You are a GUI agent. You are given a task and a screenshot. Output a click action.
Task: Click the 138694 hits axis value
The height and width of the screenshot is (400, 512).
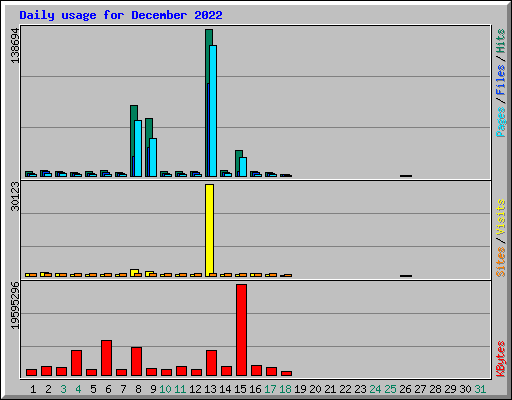point(15,46)
